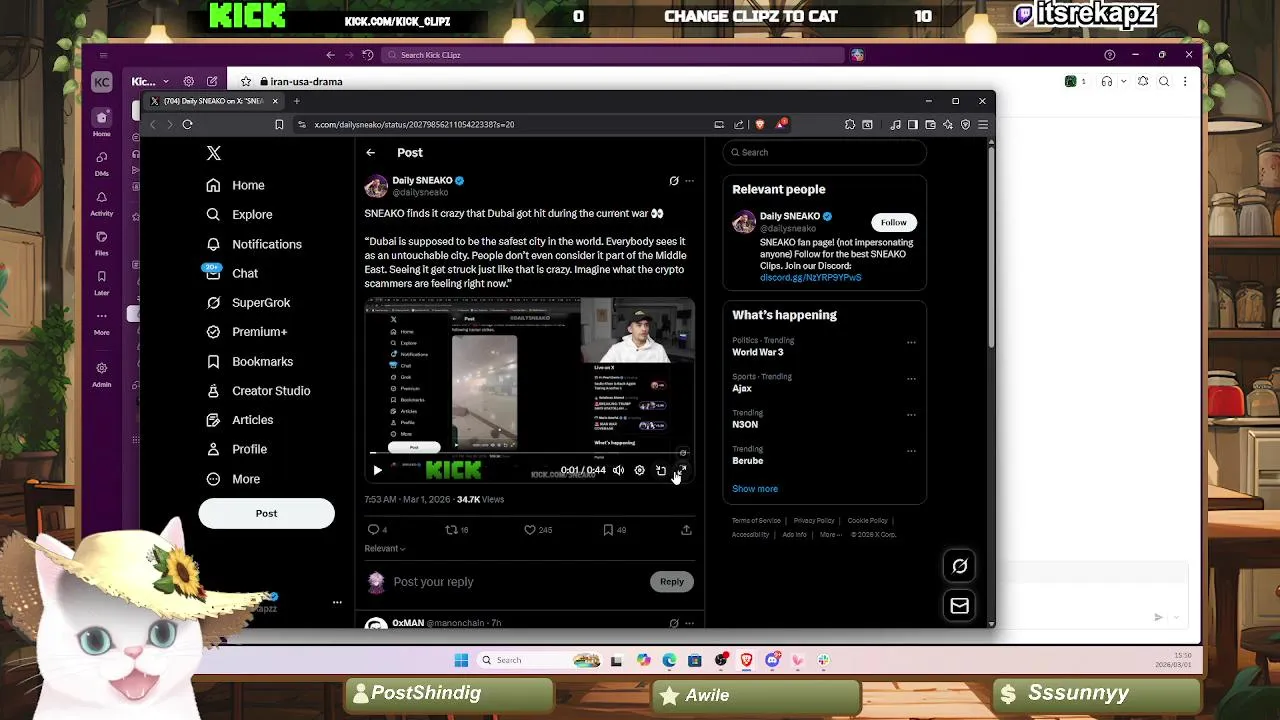
Task: Click the Brave Shields lion icon
Action: coord(760,125)
